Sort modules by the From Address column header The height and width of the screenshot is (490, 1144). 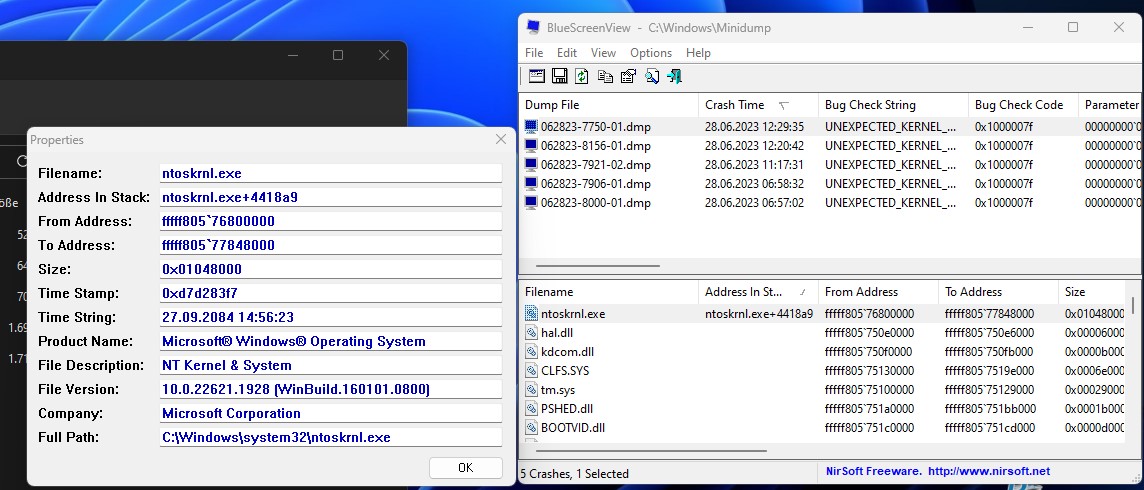point(878,292)
